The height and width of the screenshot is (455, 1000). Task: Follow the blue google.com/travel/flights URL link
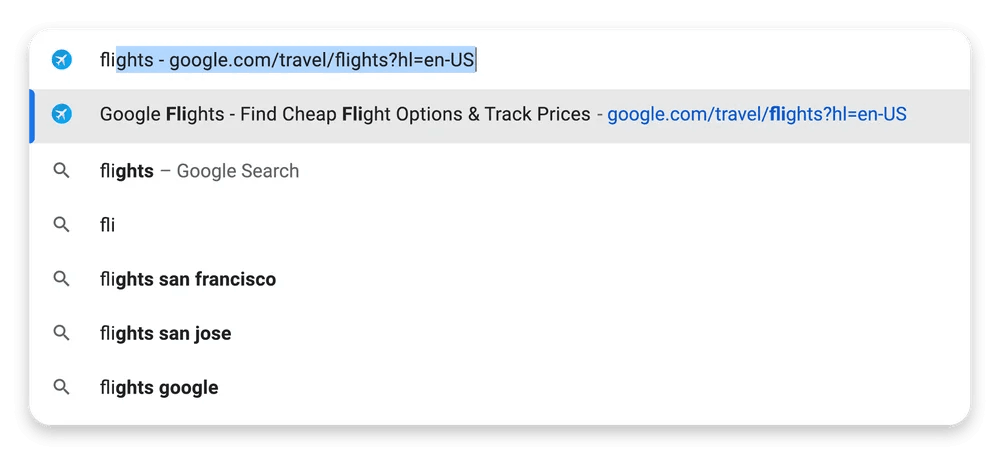(756, 115)
